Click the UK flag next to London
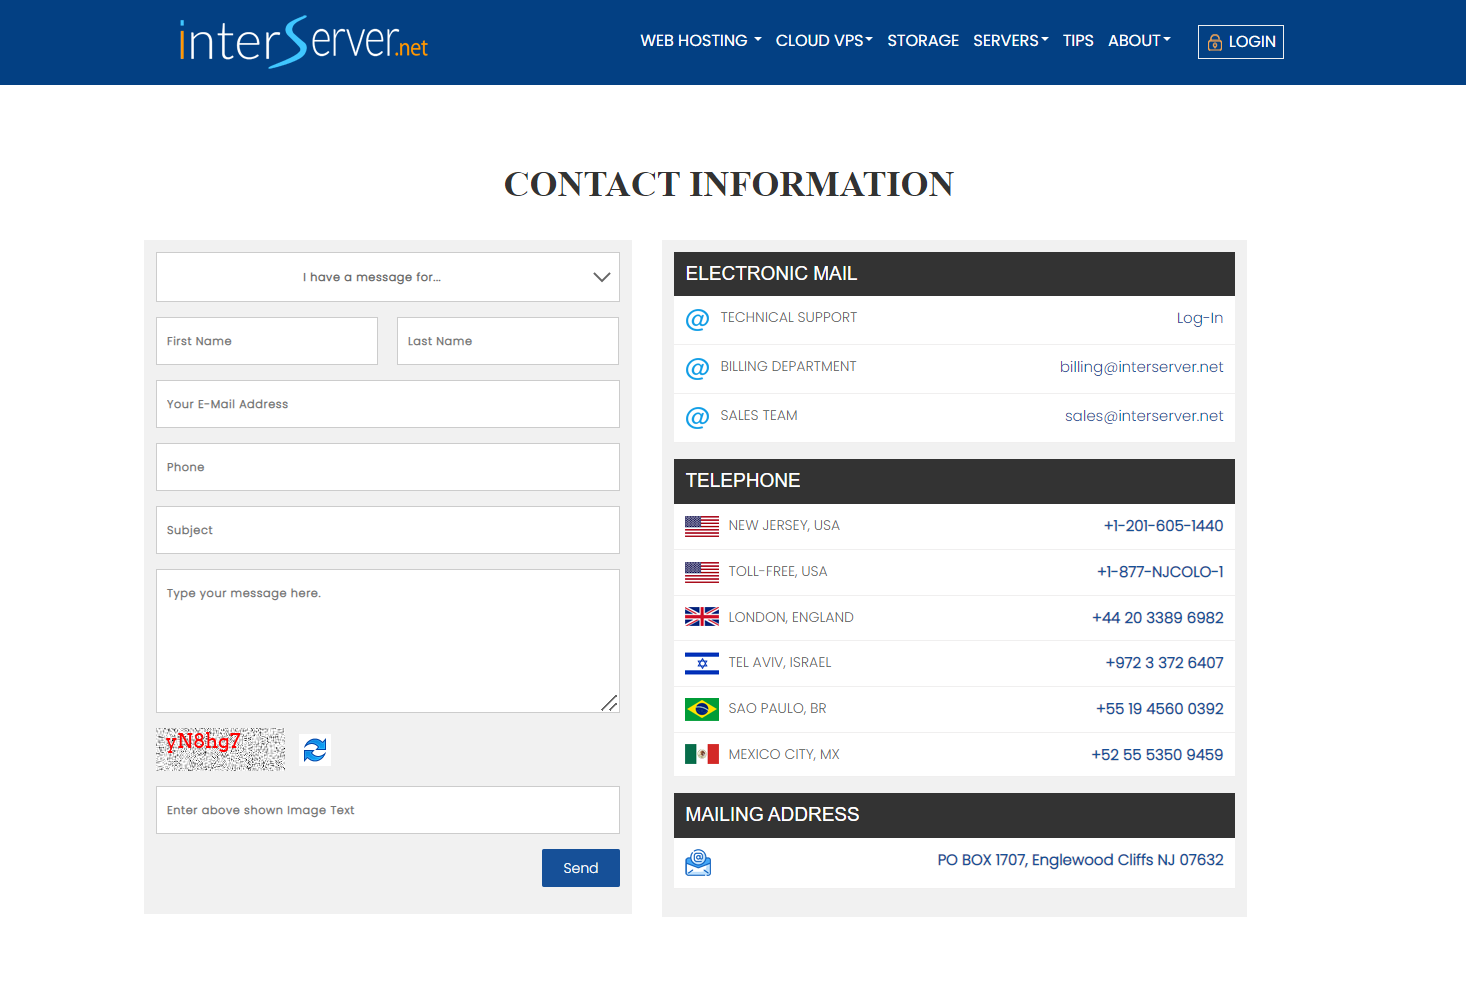 tap(702, 617)
